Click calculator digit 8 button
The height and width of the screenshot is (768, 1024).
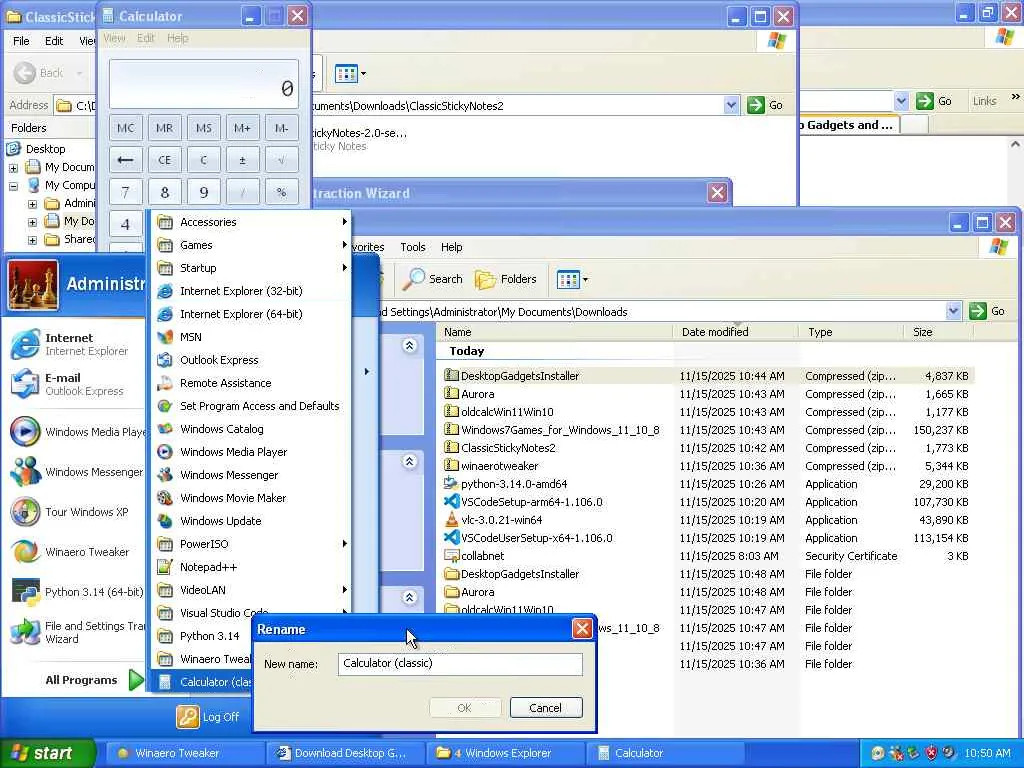(x=165, y=192)
